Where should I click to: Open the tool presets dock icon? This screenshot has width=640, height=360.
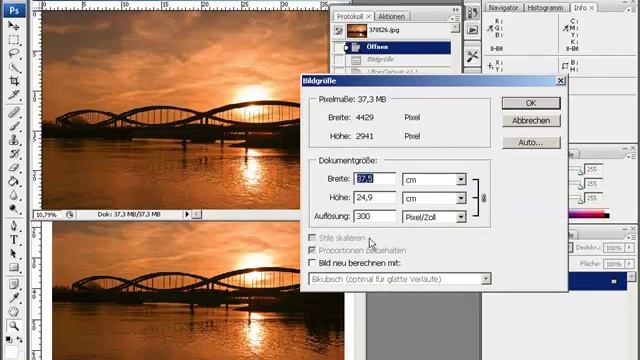(472, 56)
